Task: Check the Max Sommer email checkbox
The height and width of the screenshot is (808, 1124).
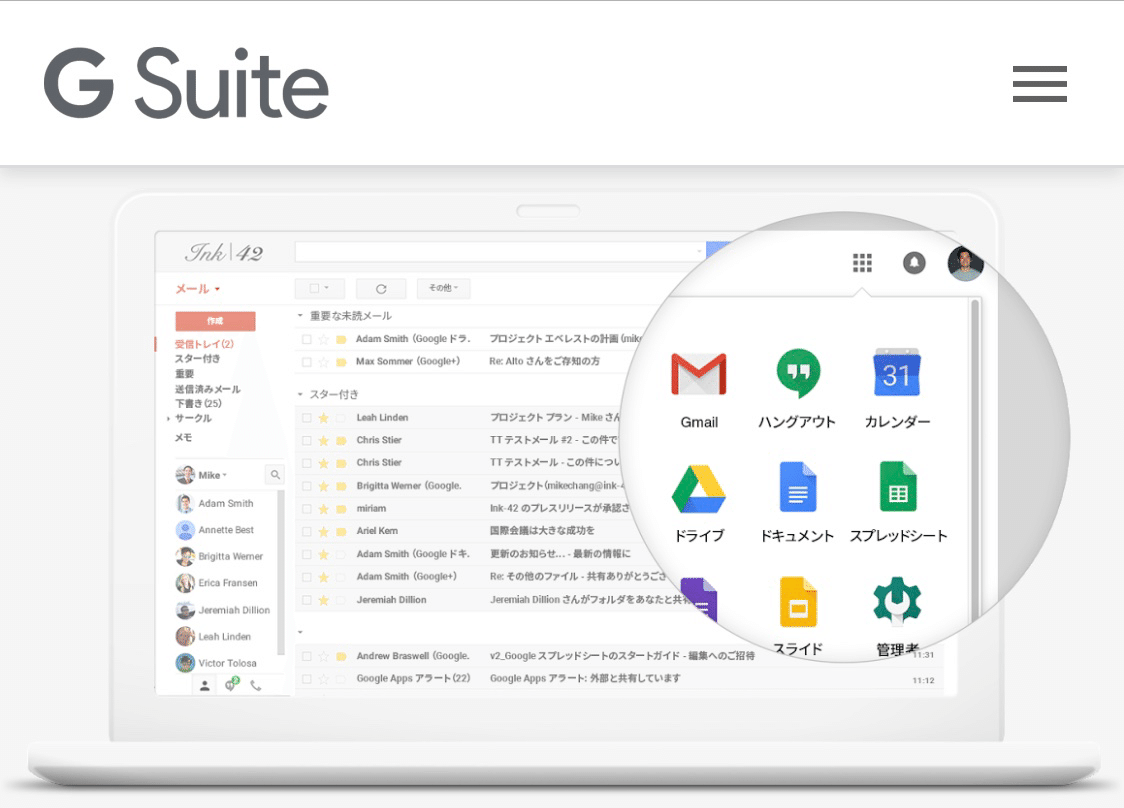Action: (x=307, y=362)
